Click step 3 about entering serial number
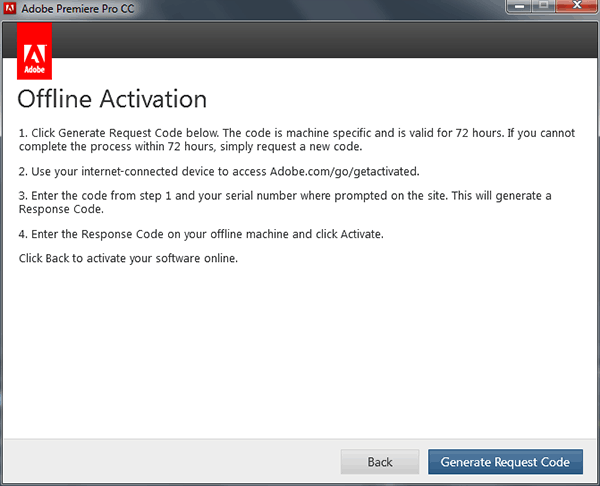 click(x=285, y=202)
